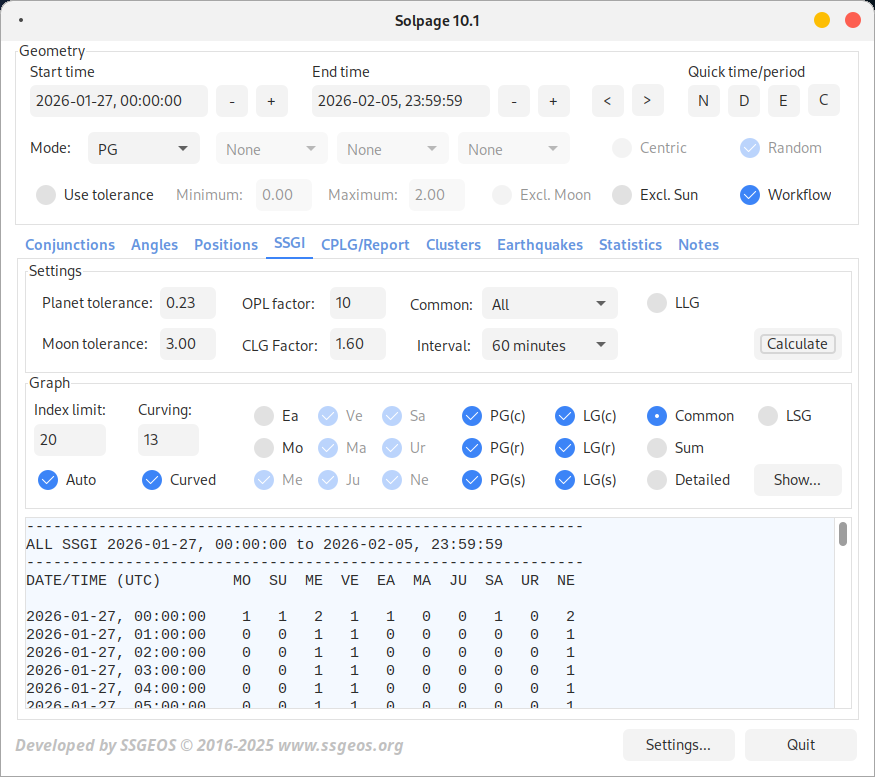Switch to the Earthquakes tab

coord(540,244)
